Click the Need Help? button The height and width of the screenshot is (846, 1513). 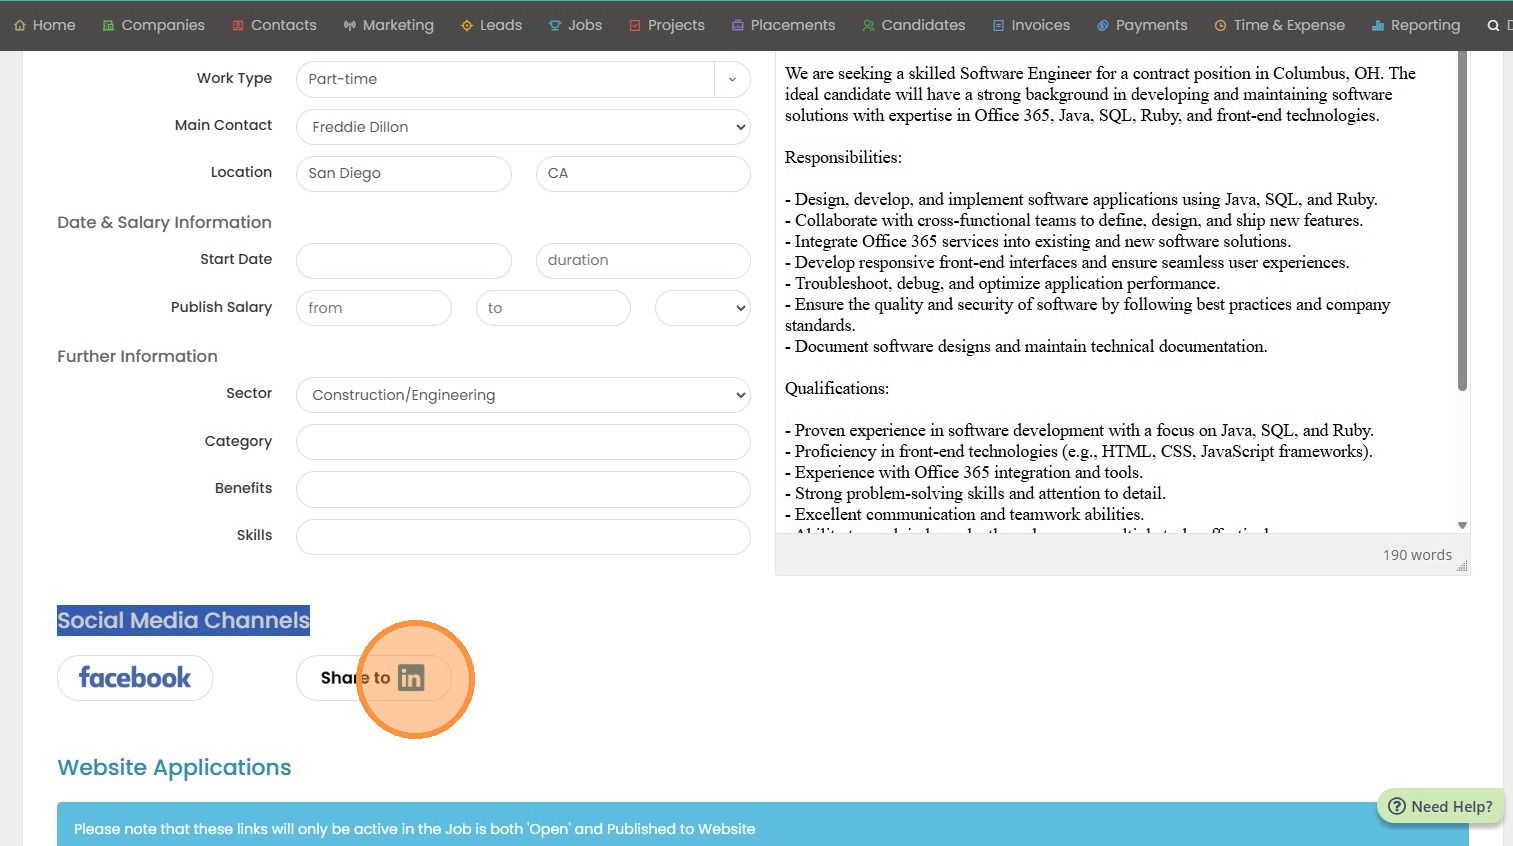[1441, 806]
